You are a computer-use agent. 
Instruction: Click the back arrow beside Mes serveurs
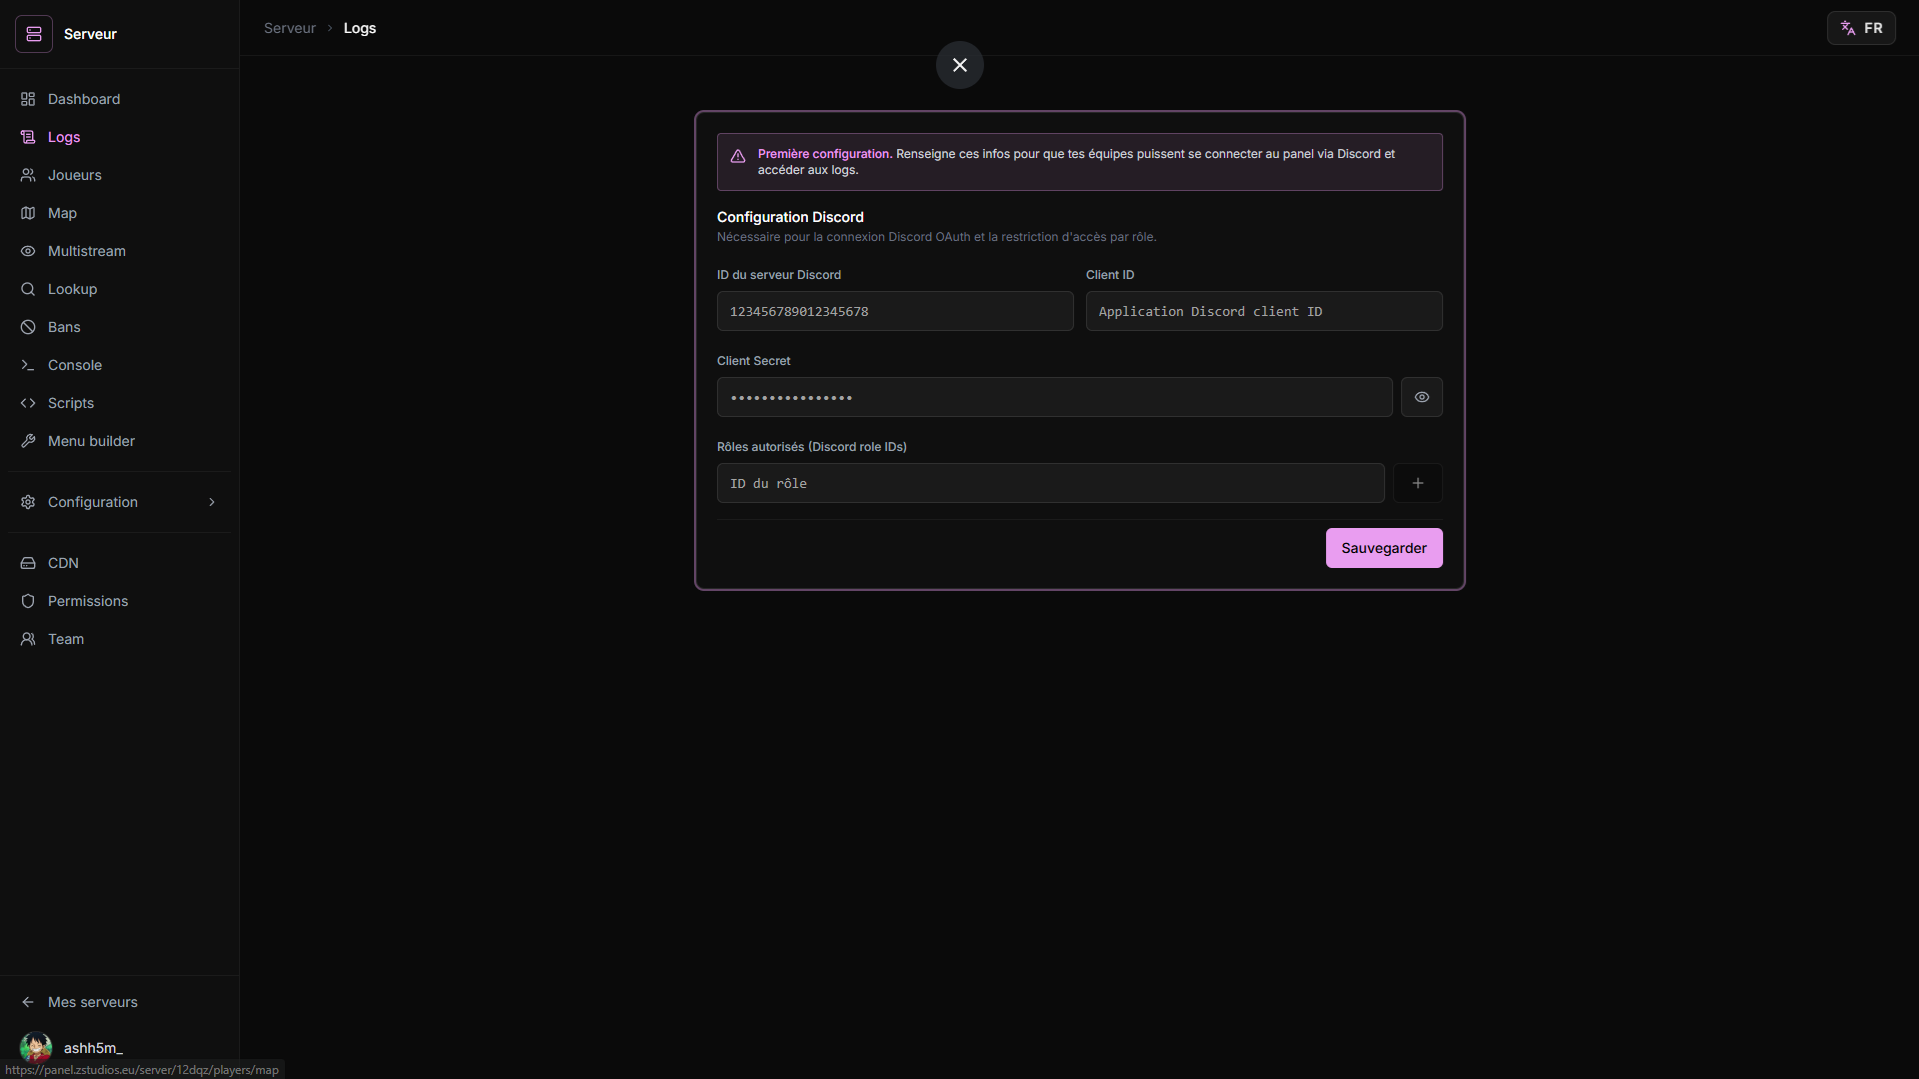[x=28, y=1002]
